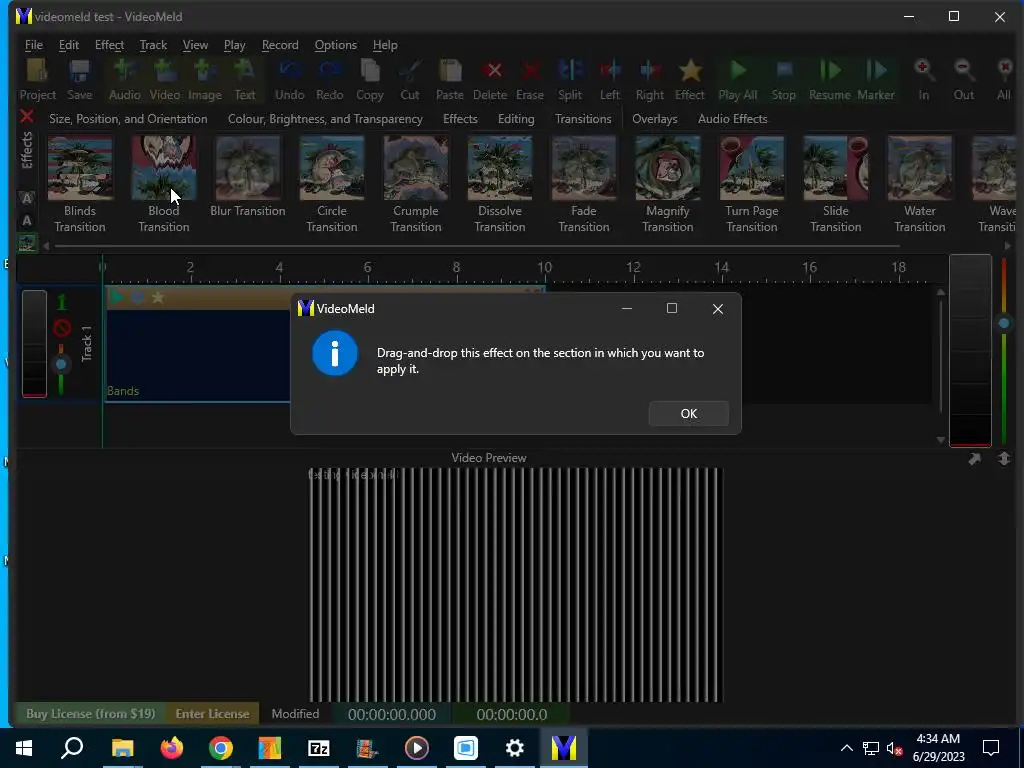
Task: Select the Crumple Transition thumbnail
Action: (416, 168)
